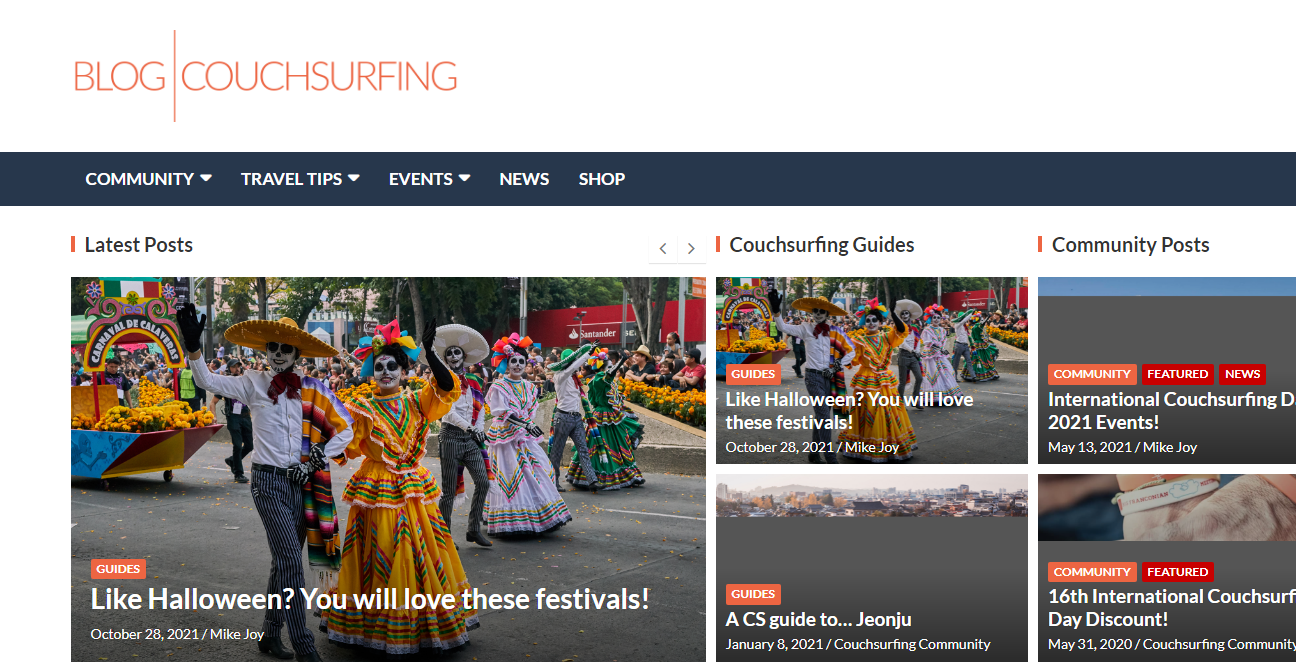This screenshot has width=1296, height=664.
Task: Open Couchsurfing Community author on Jeonju card
Action: [x=912, y=644]
